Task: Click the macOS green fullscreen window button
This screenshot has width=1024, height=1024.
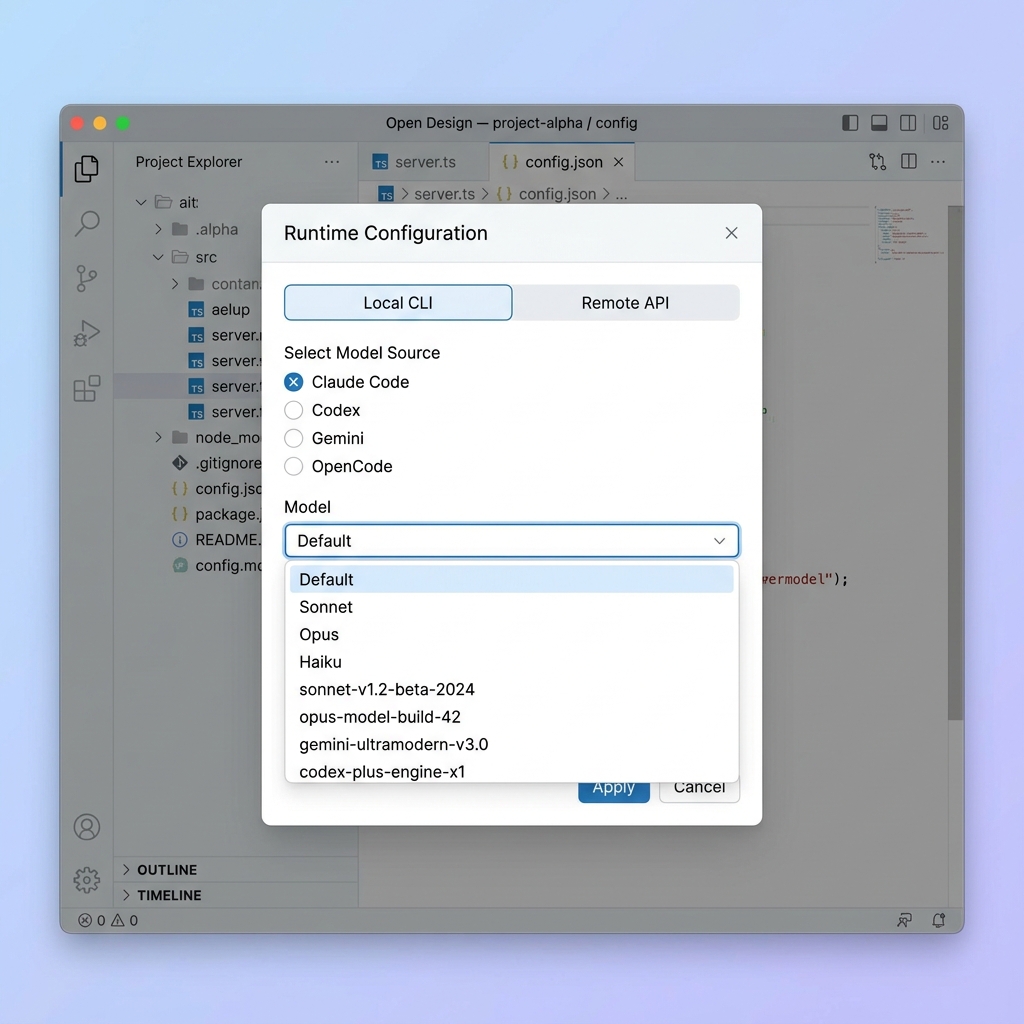Action: [x=123, y=123]
